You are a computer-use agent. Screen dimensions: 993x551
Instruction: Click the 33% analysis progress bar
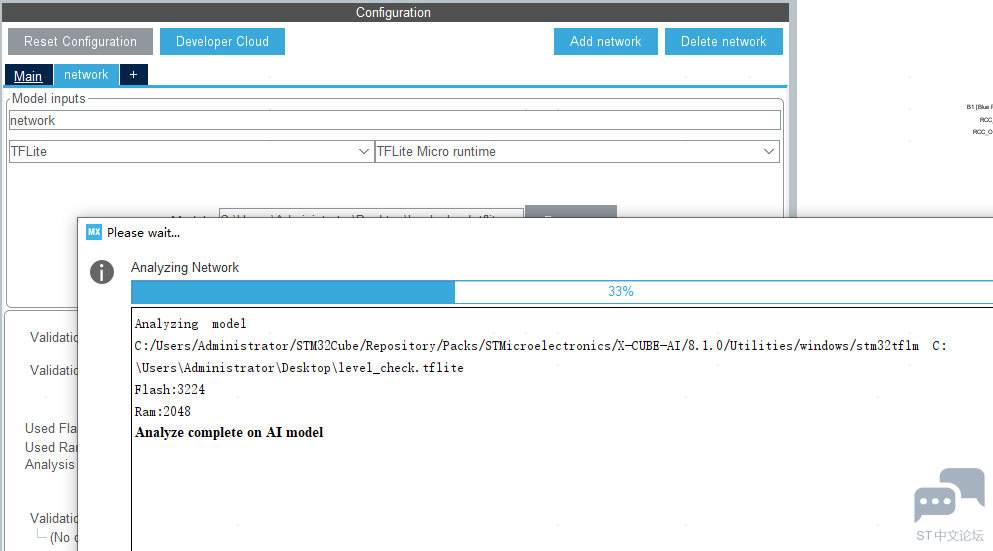562,292
